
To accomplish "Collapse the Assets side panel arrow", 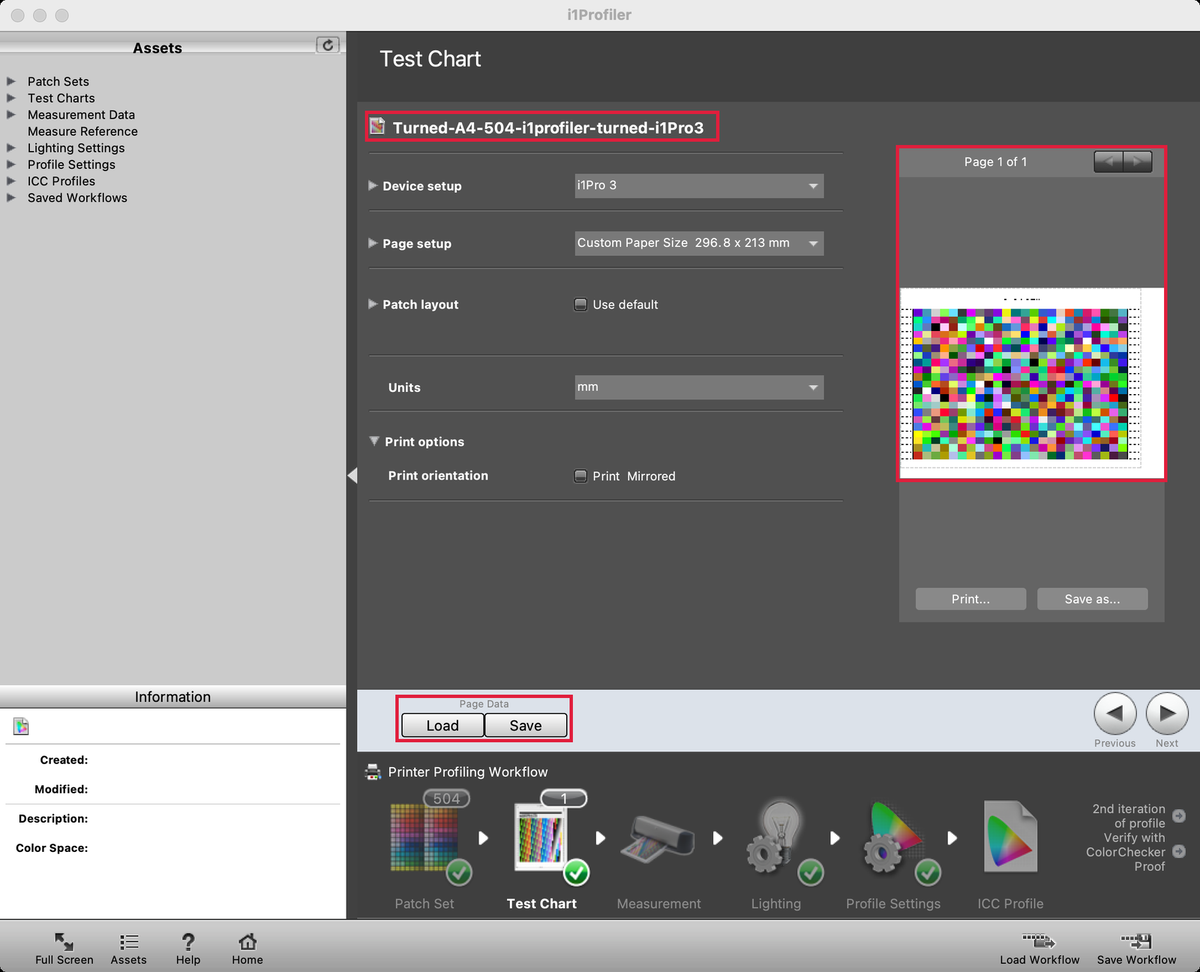I will [x=352, y=476].
